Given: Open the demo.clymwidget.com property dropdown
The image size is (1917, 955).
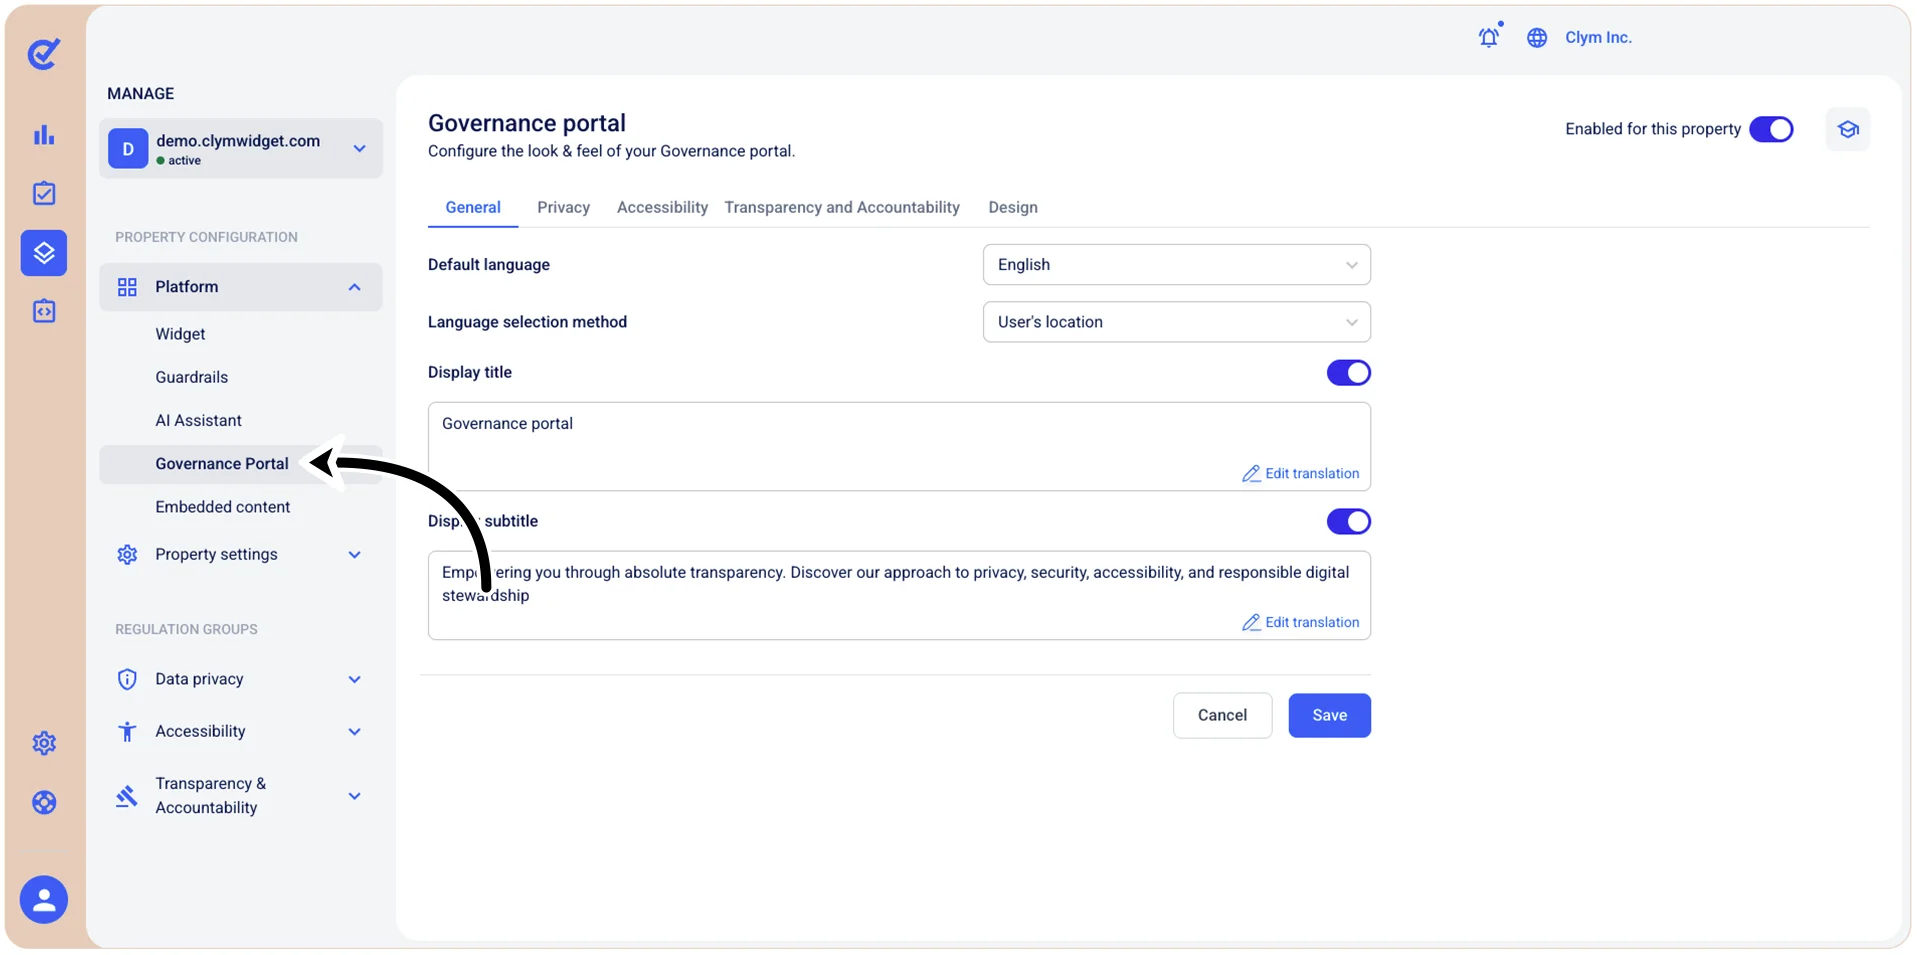Looking at the screenshot, I should coord(241,149).
